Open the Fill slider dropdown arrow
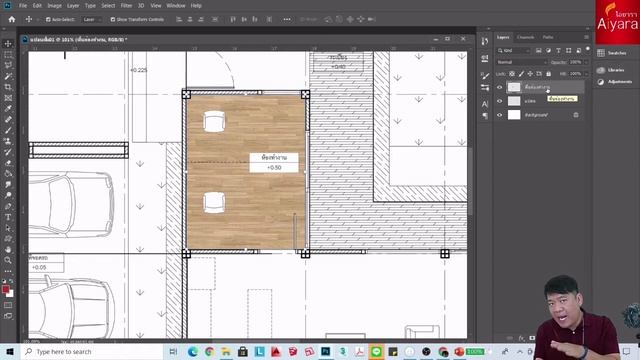Viewport: 640px width, 360px height. [586, 74]
